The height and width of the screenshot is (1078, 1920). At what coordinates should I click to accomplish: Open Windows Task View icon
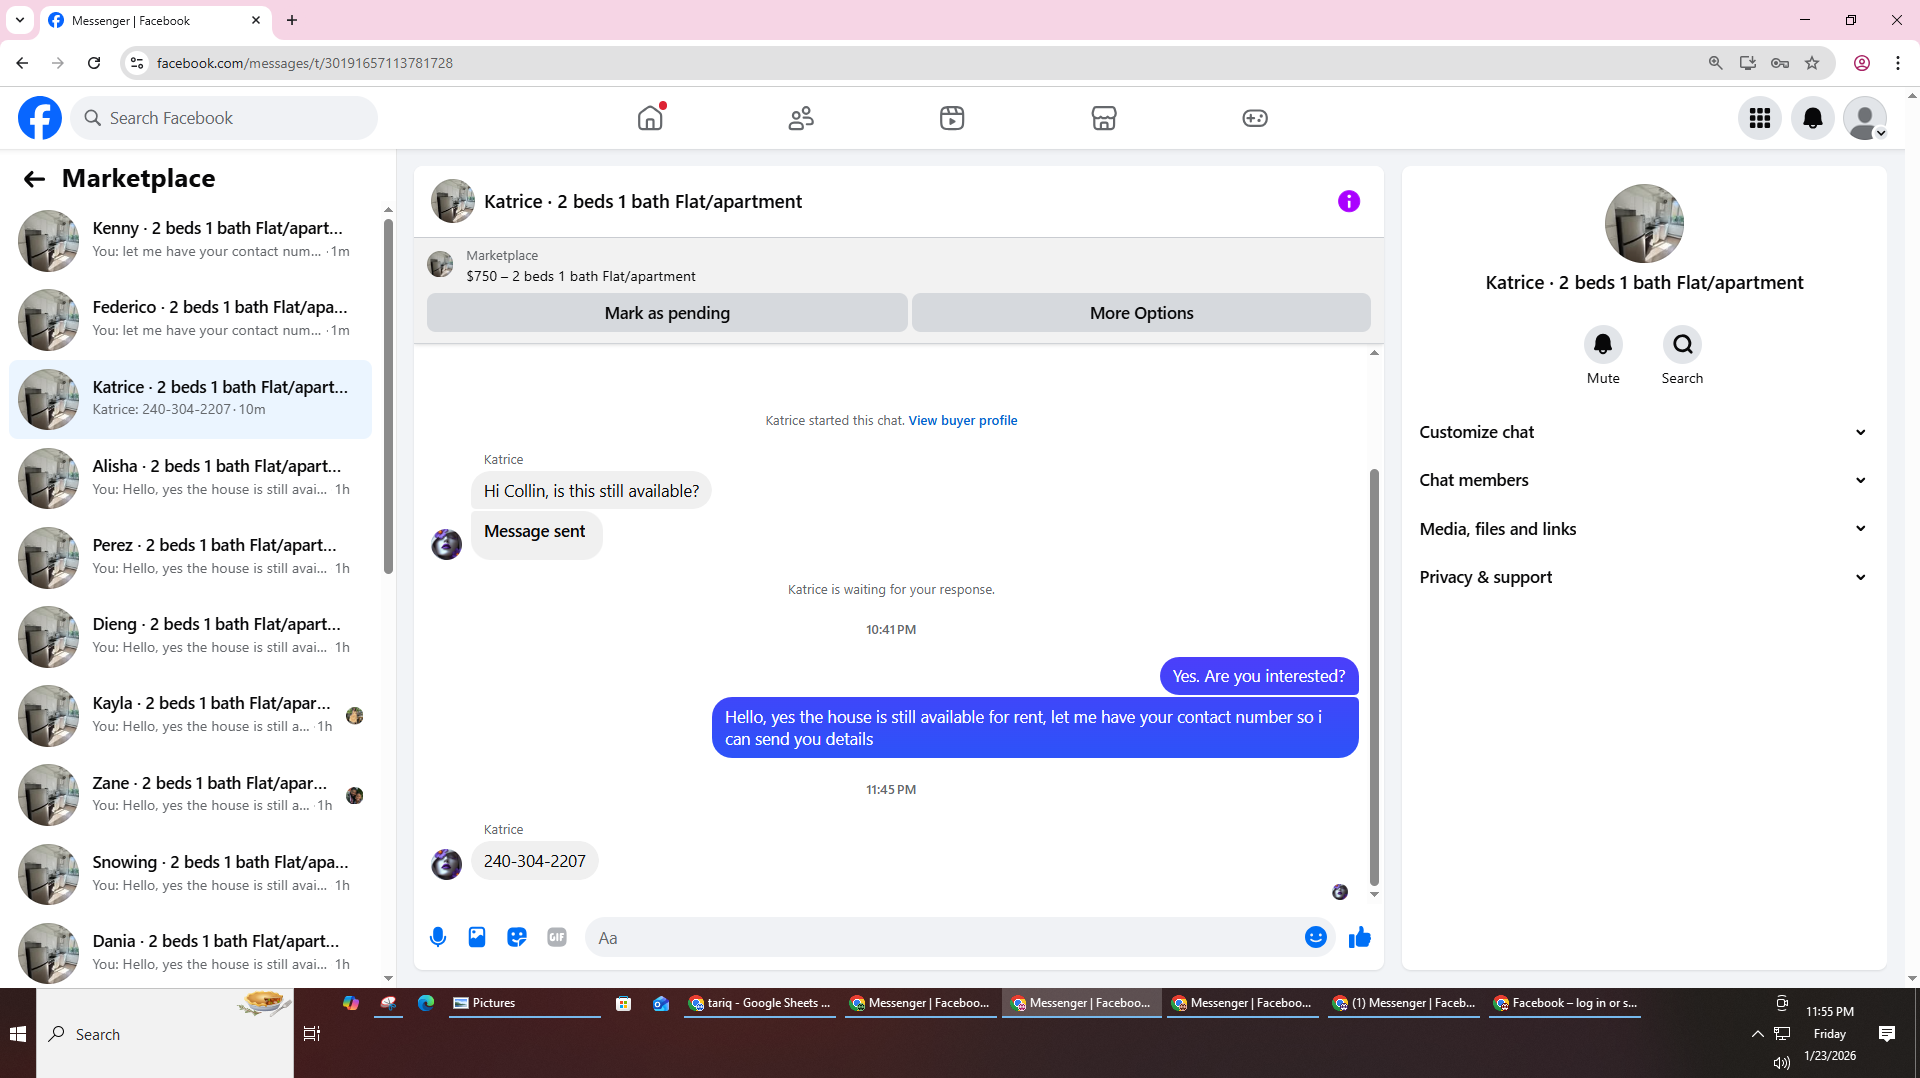pos(312,1034)
